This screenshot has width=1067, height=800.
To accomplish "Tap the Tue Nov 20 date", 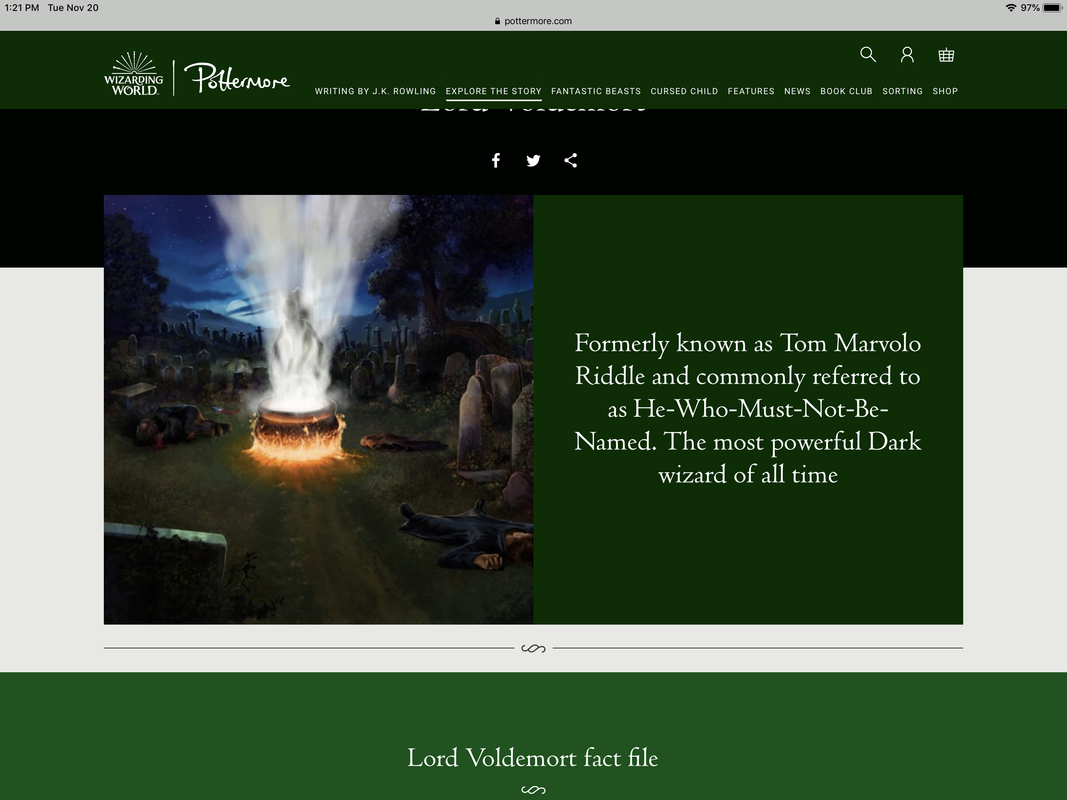I will (73, 7).
